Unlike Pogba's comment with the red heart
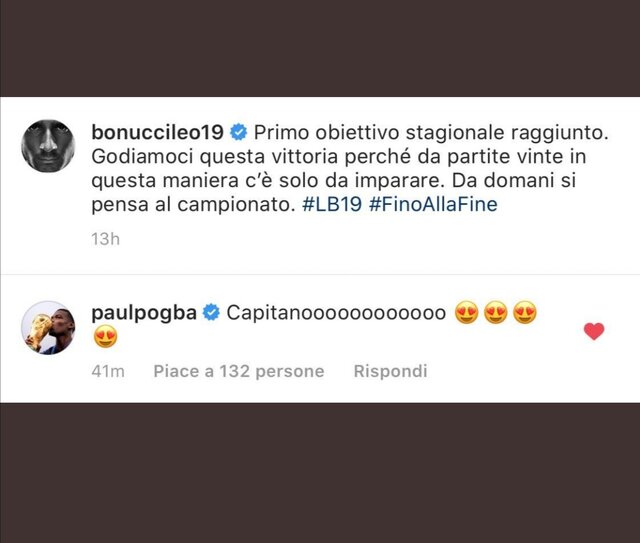Viewport: 640px width, 543px height. [x=594, y=331]
